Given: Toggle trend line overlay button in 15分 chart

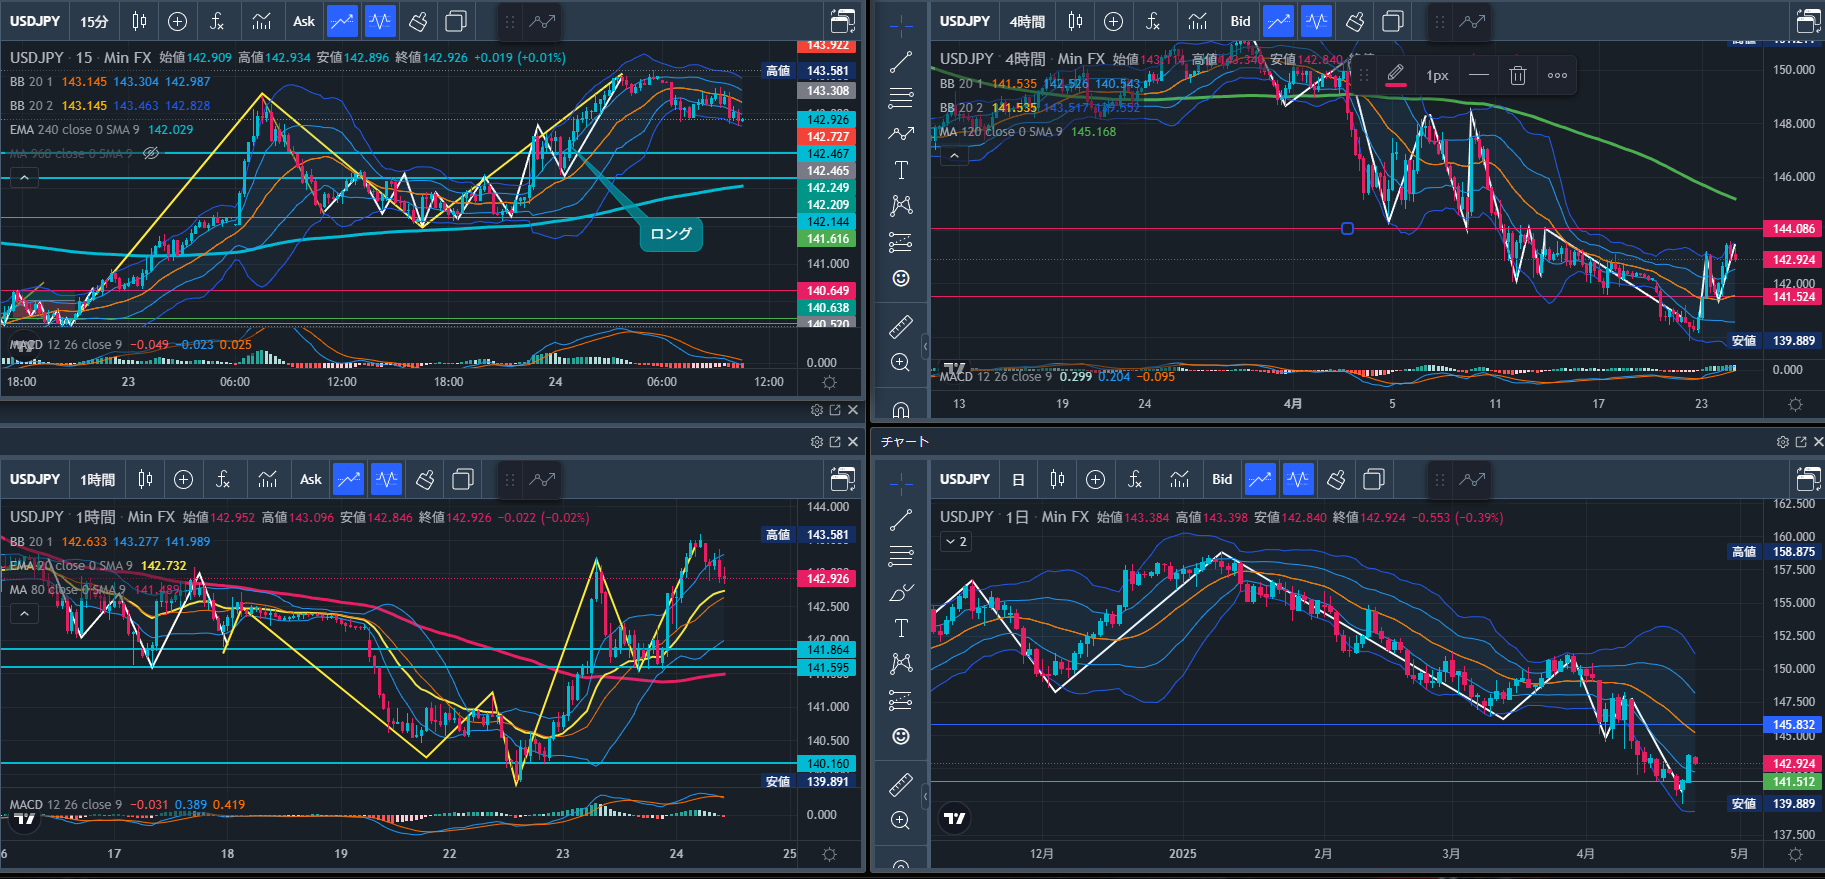Looking at the screenshot, I should coord(342,21).
